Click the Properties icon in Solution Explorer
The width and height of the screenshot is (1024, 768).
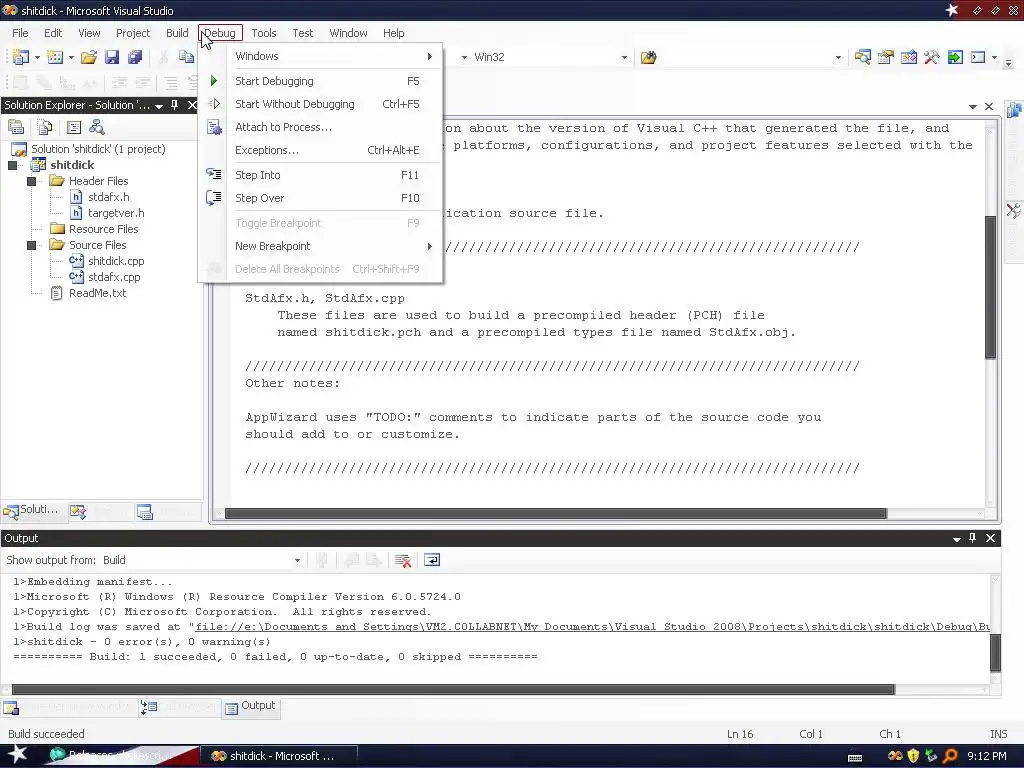pos(16,127)
